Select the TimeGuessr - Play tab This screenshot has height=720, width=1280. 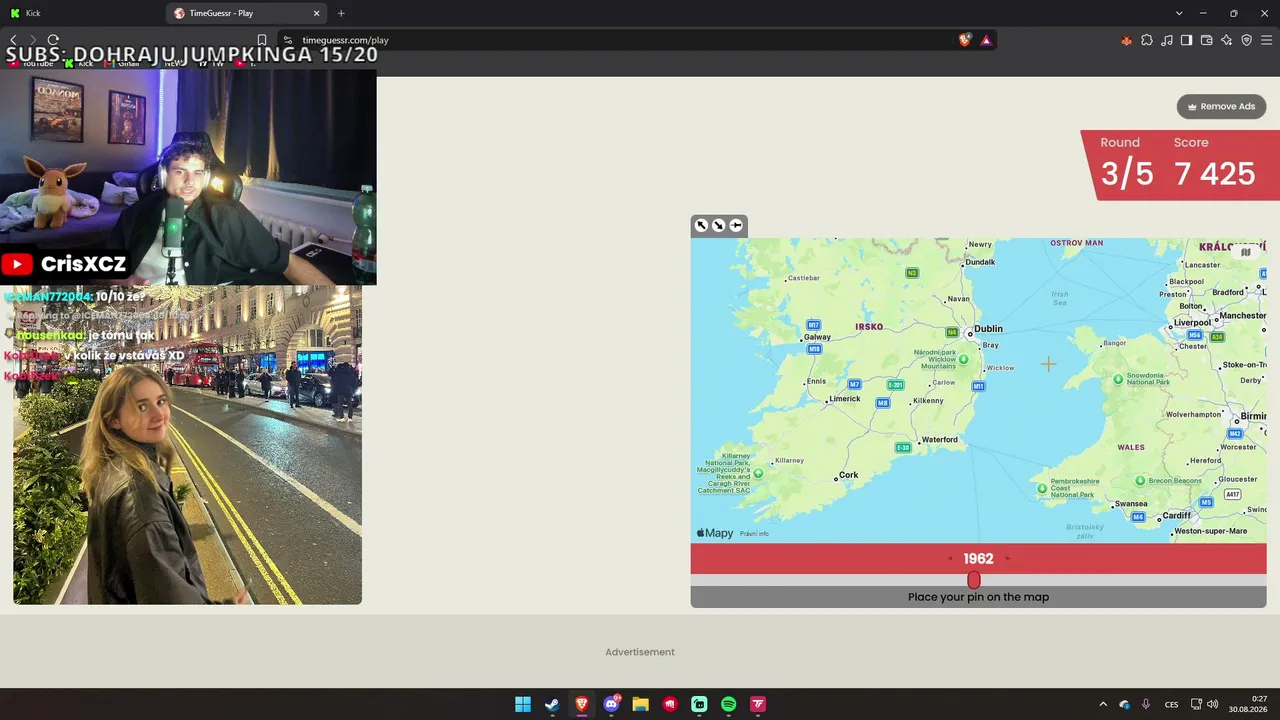coord(246,13)
